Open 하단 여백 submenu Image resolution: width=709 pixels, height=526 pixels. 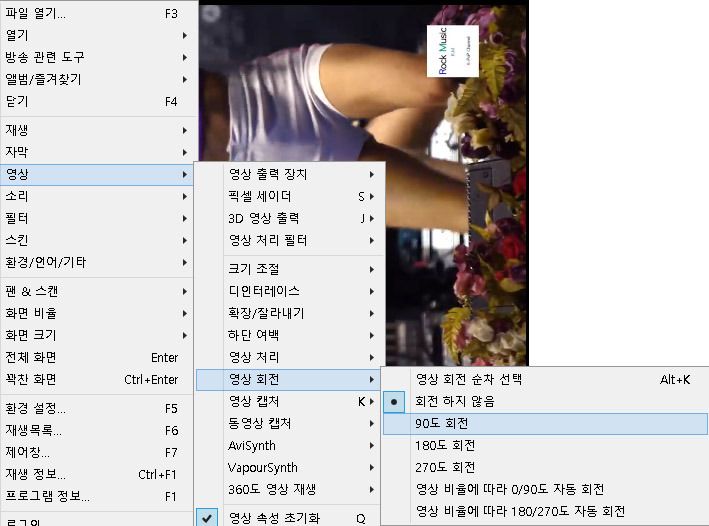(290, 336)
